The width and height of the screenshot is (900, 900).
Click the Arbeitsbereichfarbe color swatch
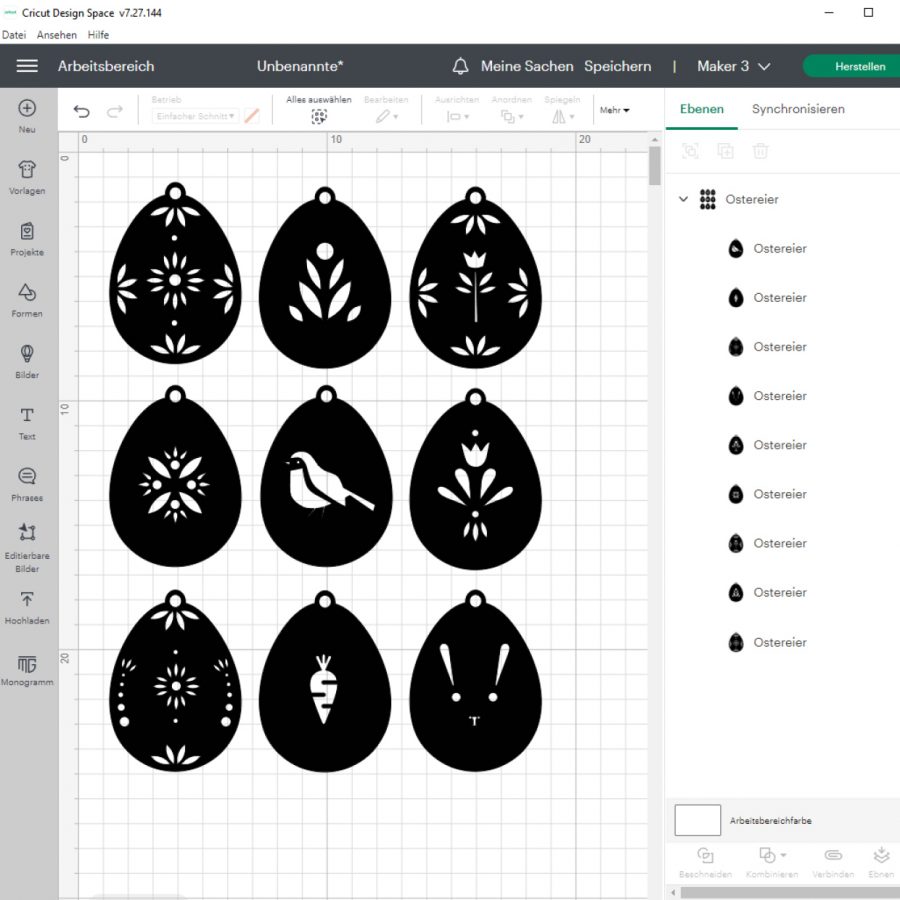(697, 820)
